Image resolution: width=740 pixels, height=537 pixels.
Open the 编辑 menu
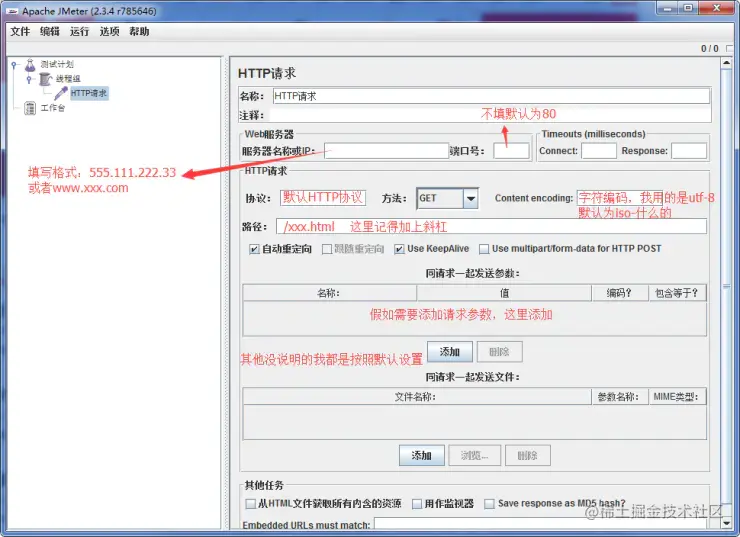pos(50,32)
